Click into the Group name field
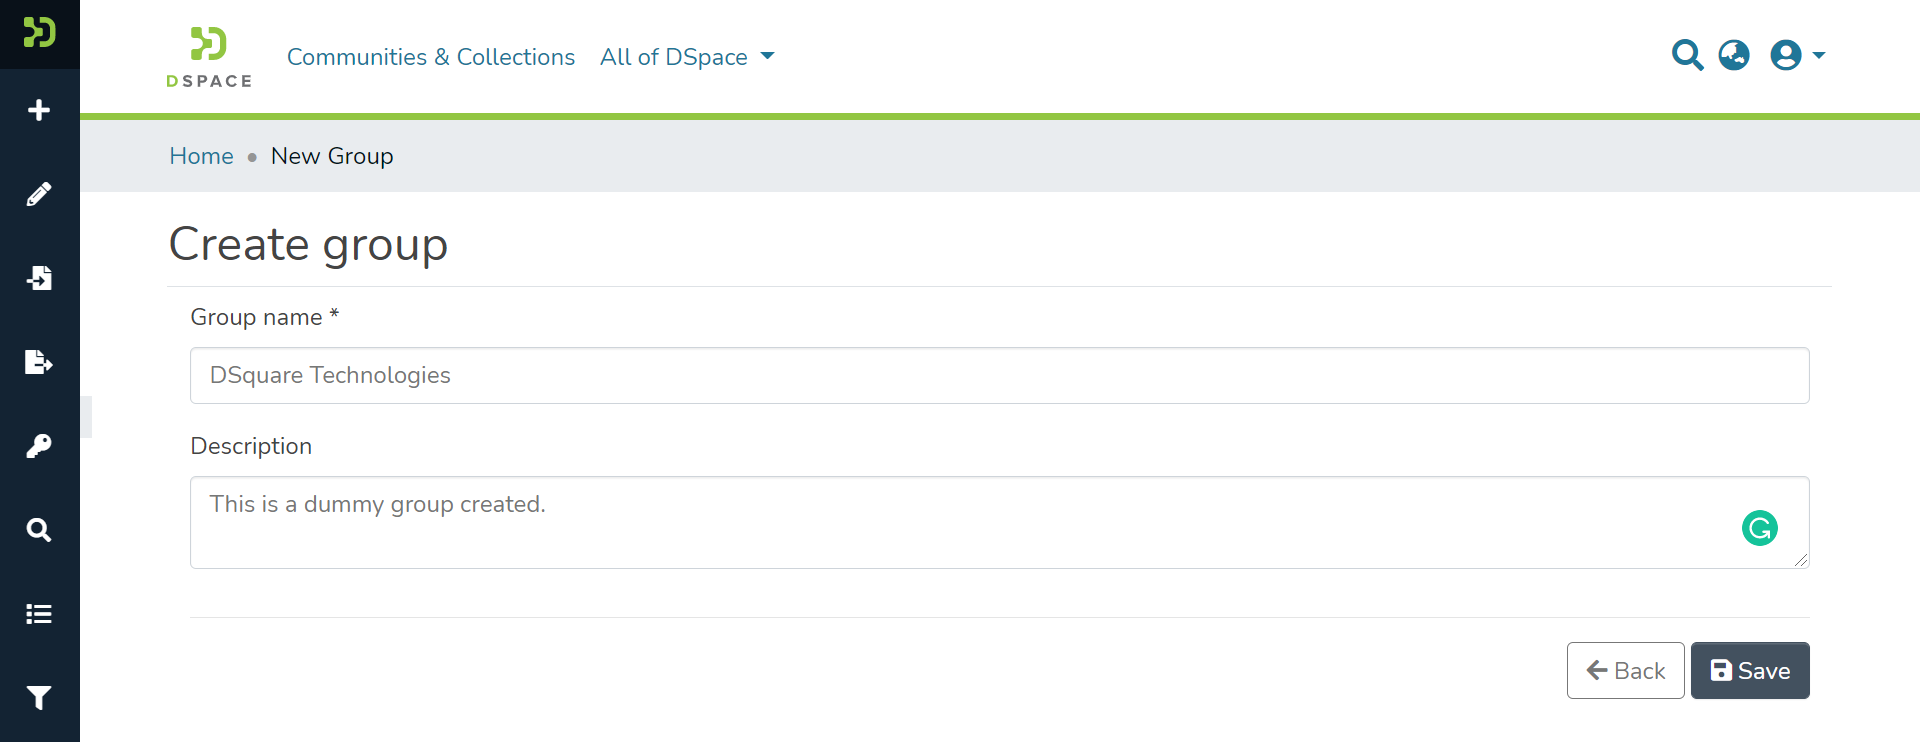Viewport: 1920px width, 742px height. (x=999, y=376)
